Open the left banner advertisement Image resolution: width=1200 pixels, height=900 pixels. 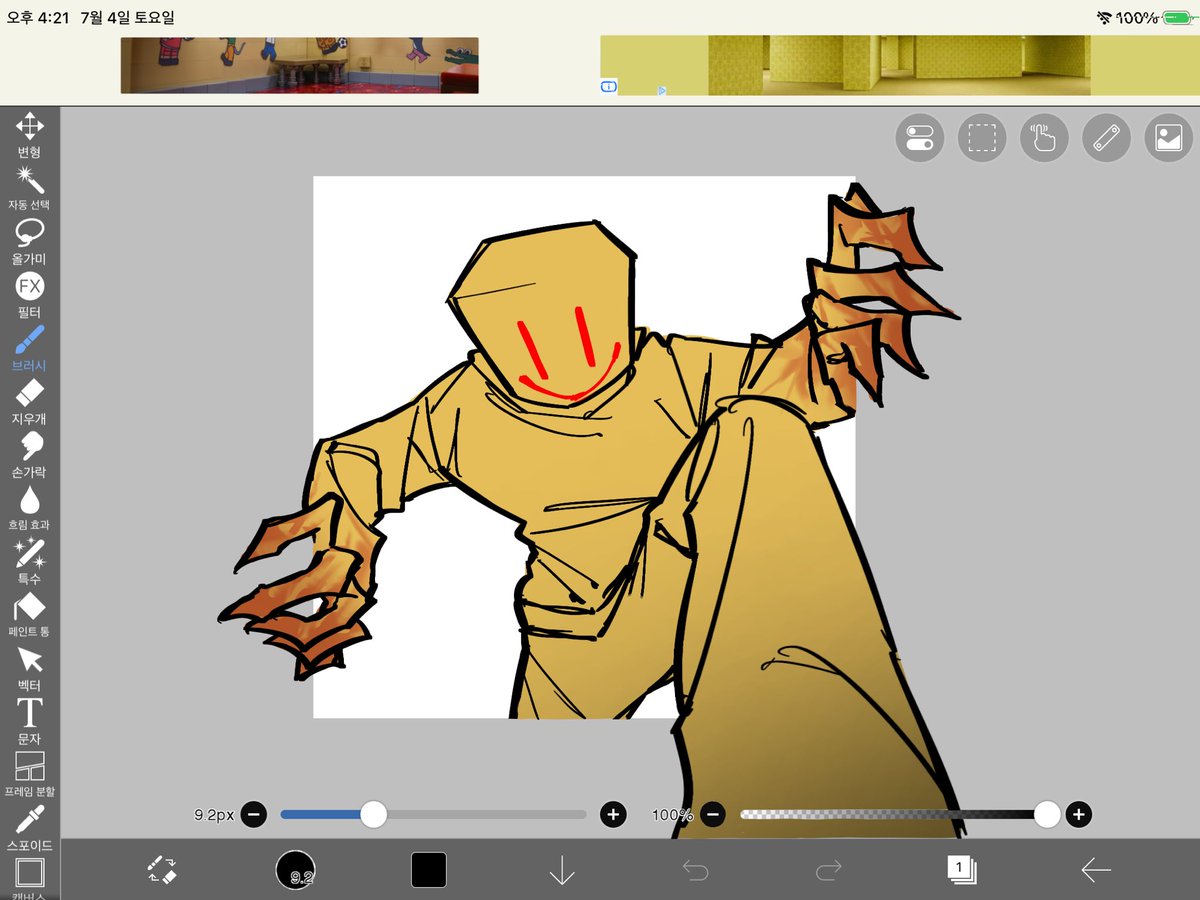[299, 66]
